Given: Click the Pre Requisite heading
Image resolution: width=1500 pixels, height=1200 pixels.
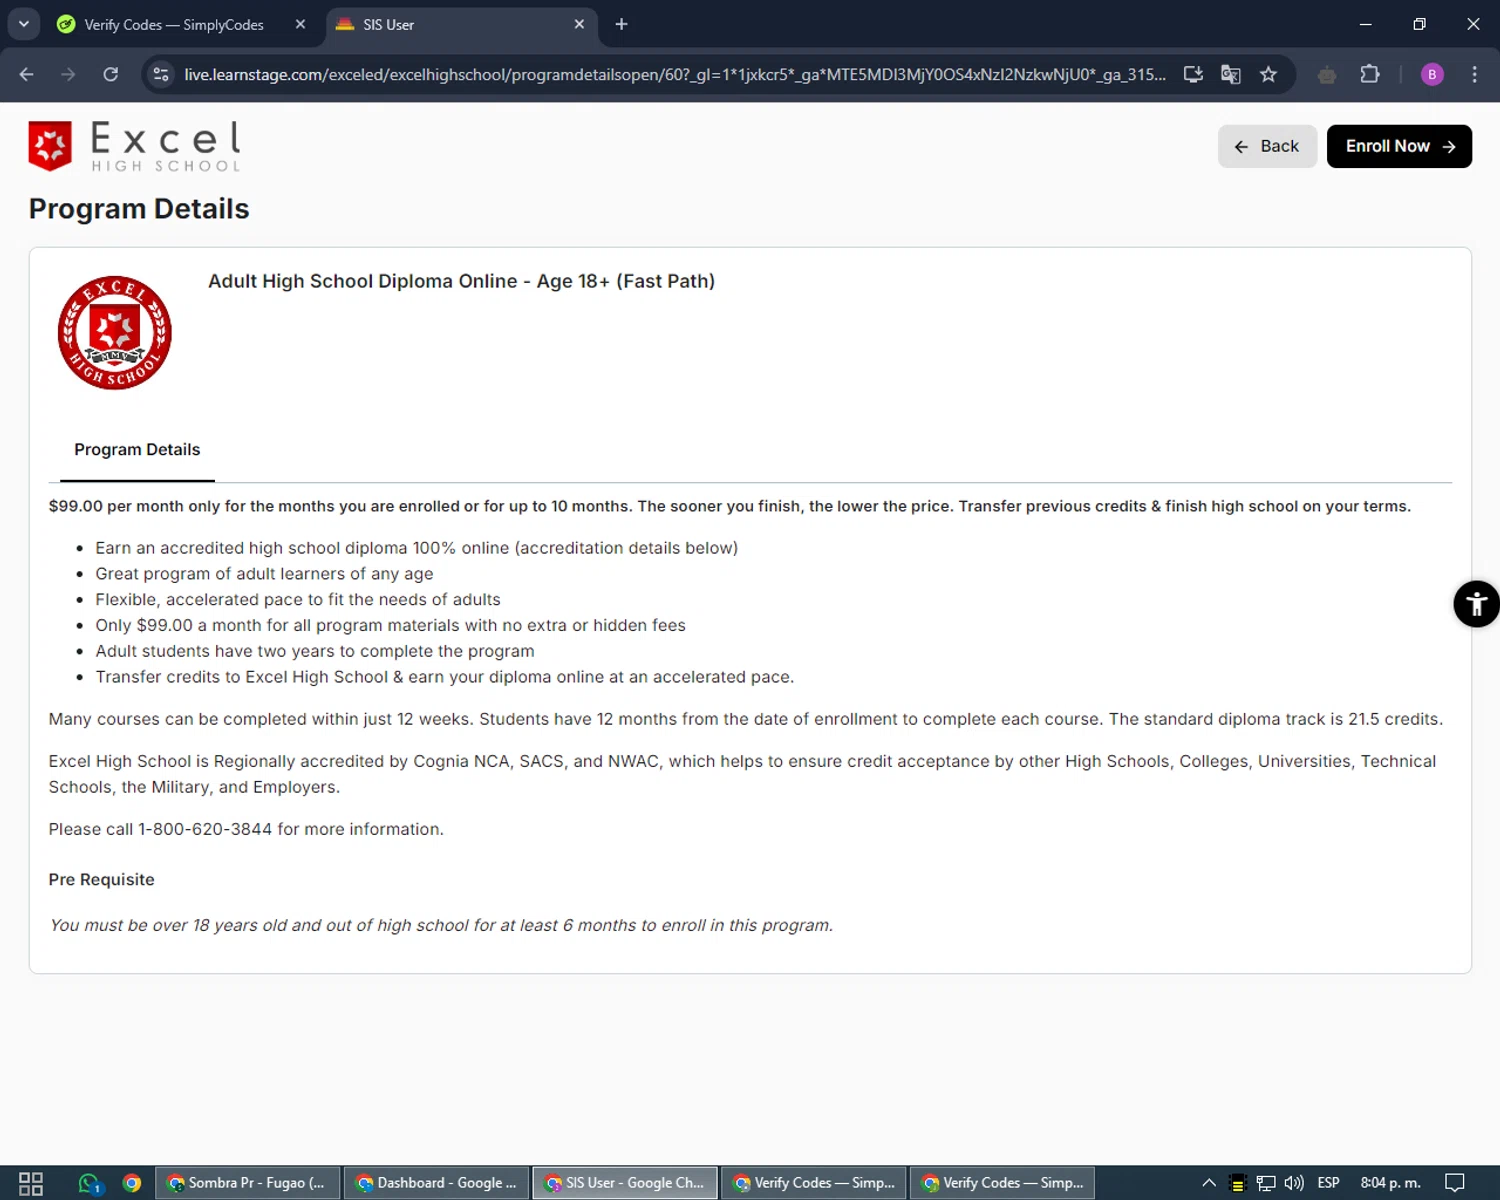Looking at the screenshot, I should coord(101,880).
